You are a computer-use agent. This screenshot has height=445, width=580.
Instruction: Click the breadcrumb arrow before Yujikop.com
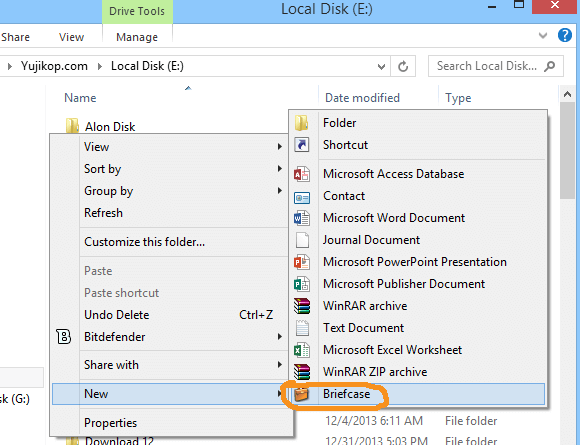(x=10, y=67)
